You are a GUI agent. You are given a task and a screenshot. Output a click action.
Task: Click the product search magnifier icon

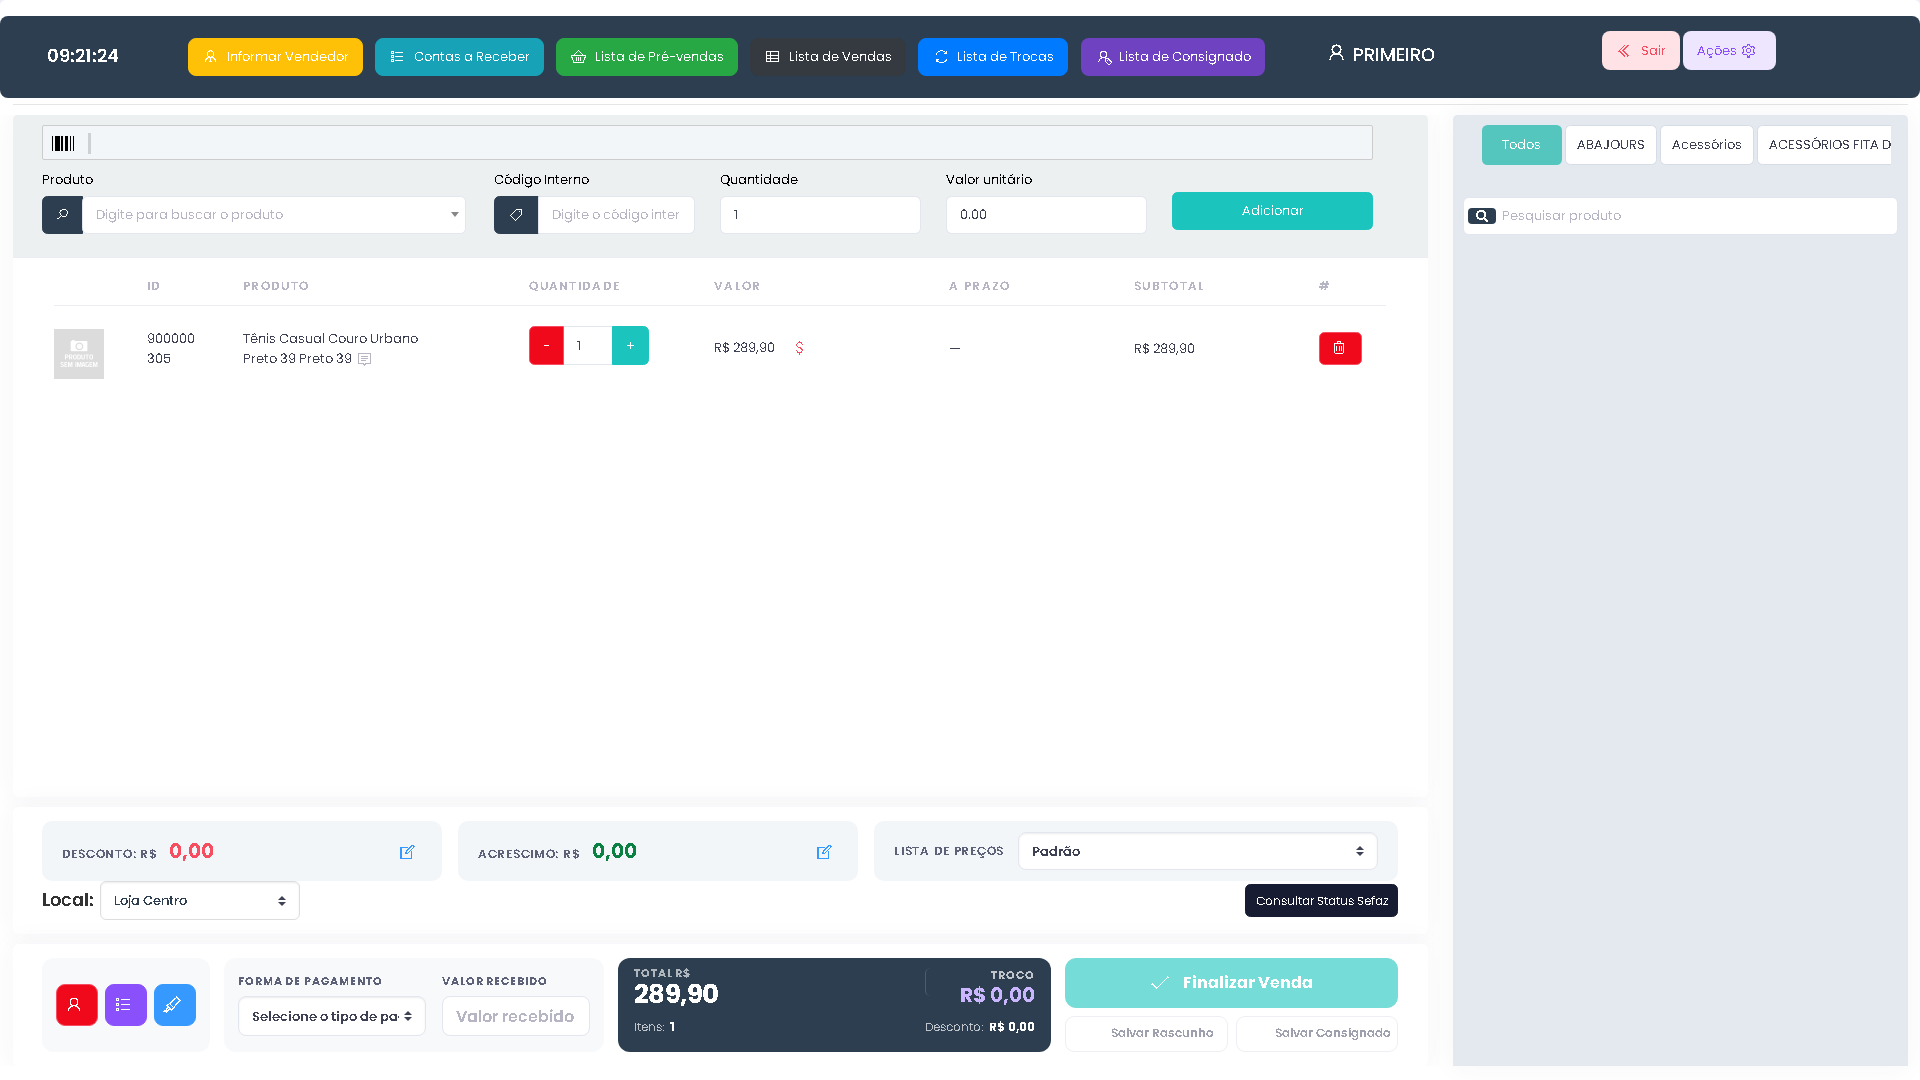click(62, 215)
